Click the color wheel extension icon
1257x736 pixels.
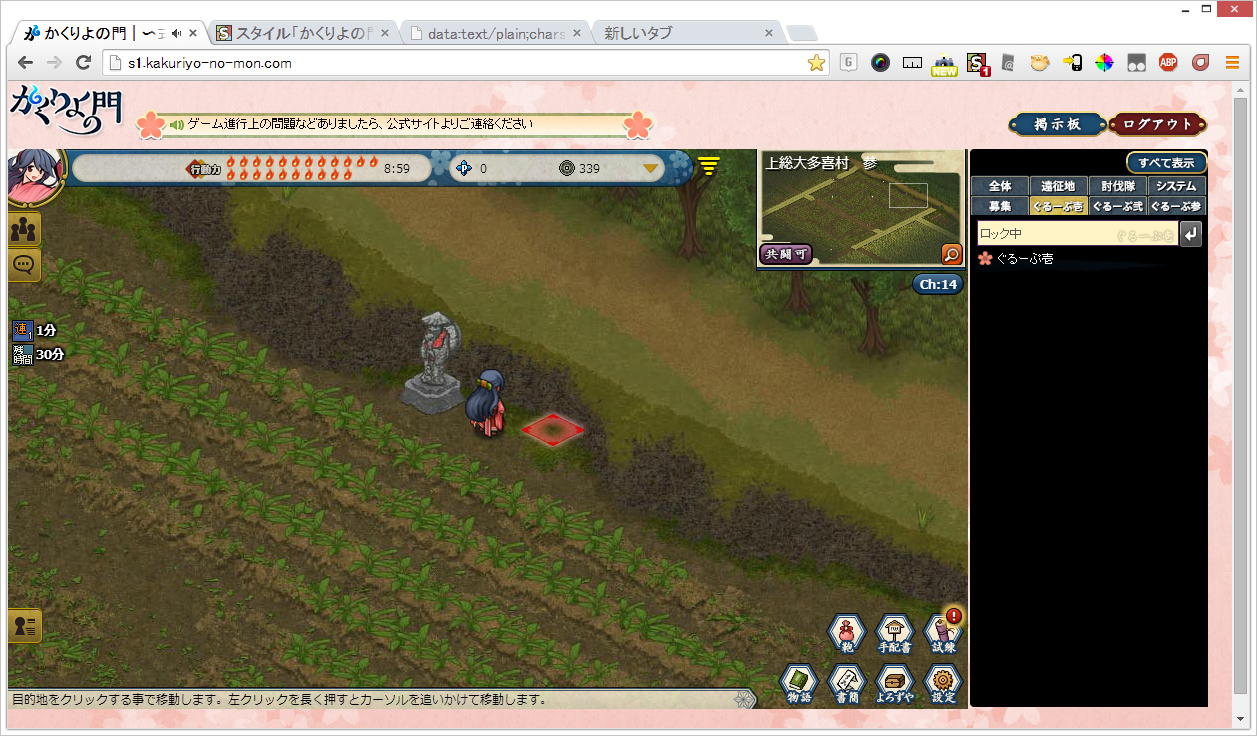[1104, 62]
